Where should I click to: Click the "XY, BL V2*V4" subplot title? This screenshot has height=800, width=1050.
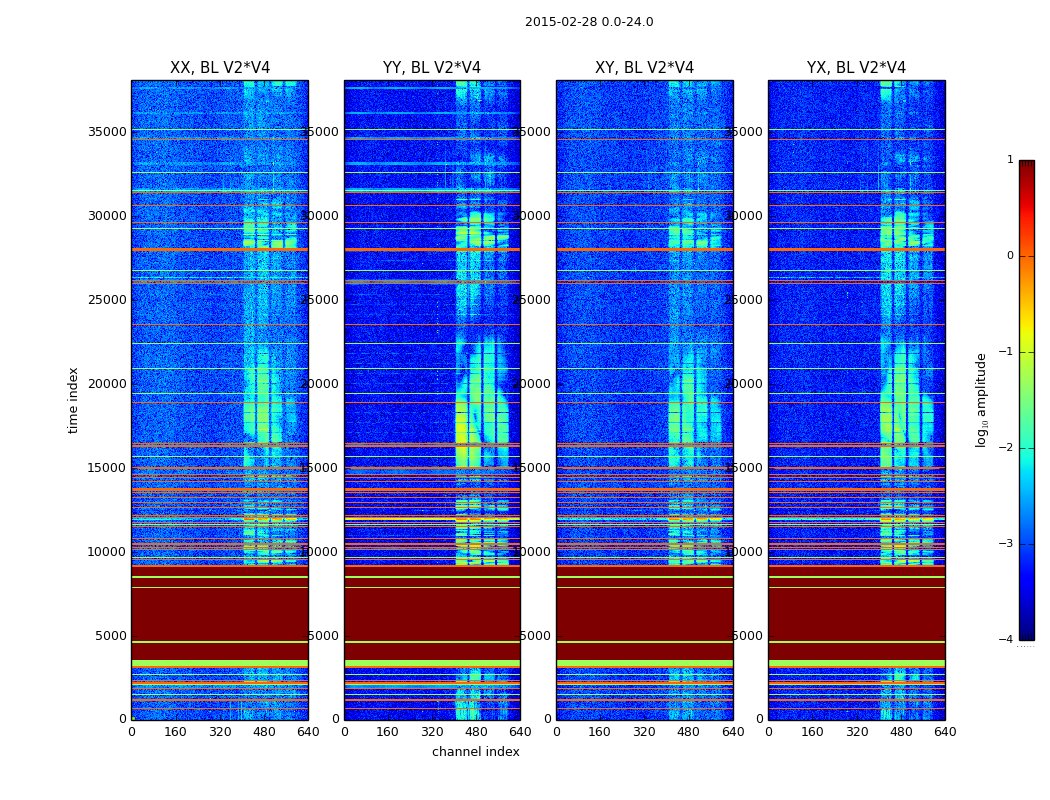coord(644,68)
